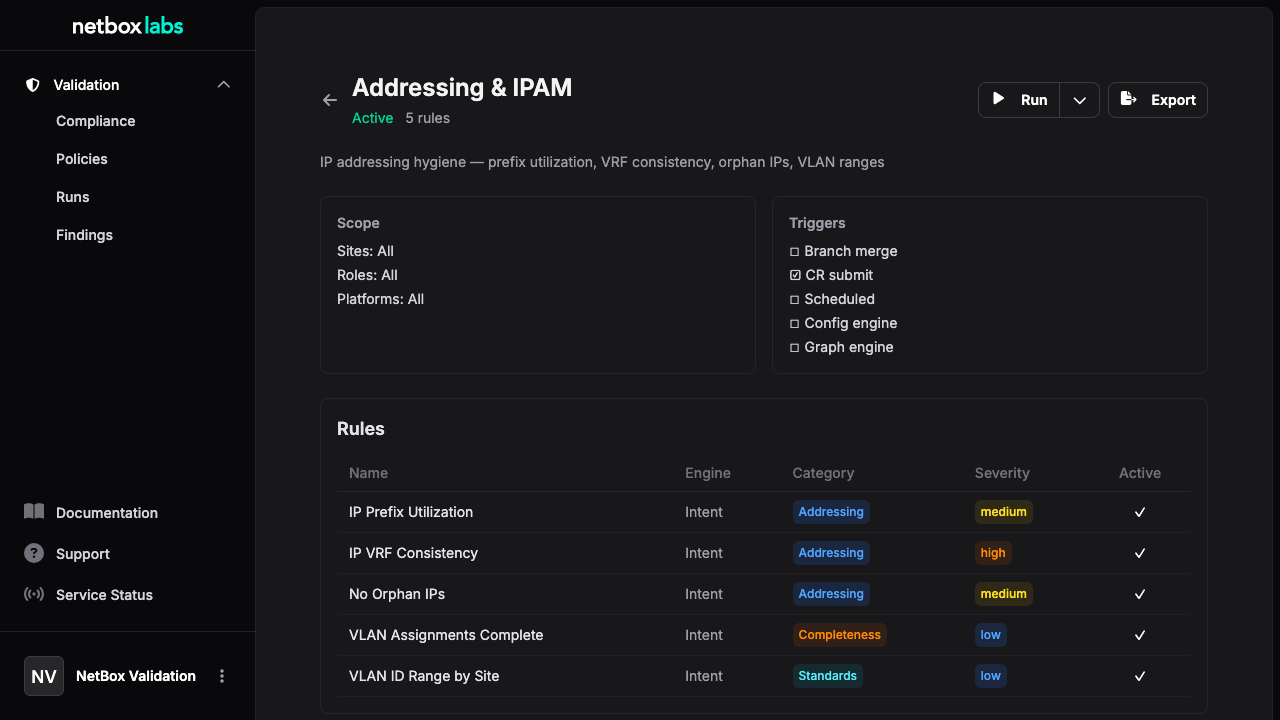Viewport: 1280px width, 720px height.
Task: Click the high severity badge for IP VRF Consistency
Action: click(993, 553)
